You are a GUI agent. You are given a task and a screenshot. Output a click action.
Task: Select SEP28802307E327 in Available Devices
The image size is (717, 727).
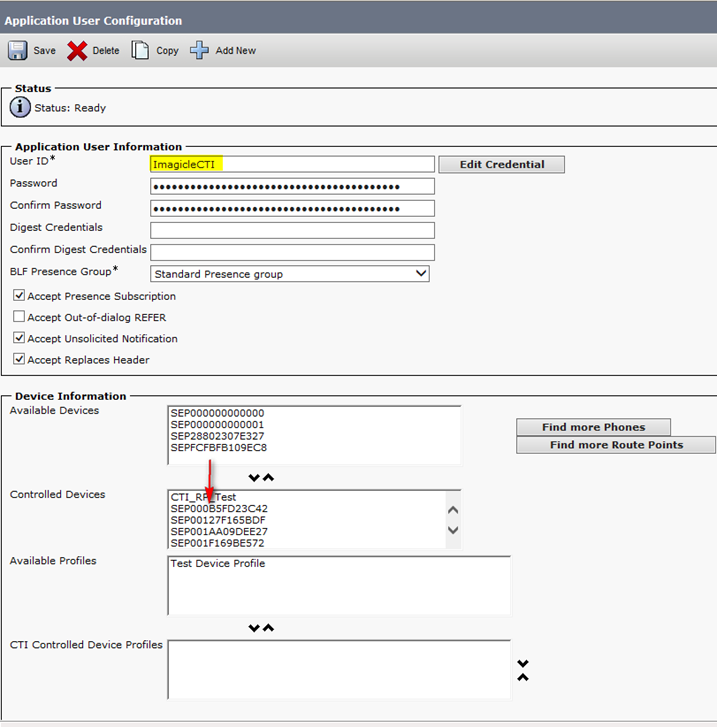217,436
